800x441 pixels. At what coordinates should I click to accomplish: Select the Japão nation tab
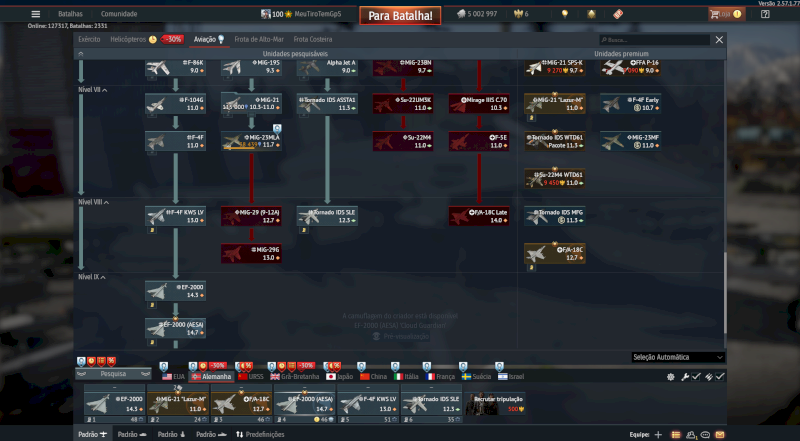(339, 377)
